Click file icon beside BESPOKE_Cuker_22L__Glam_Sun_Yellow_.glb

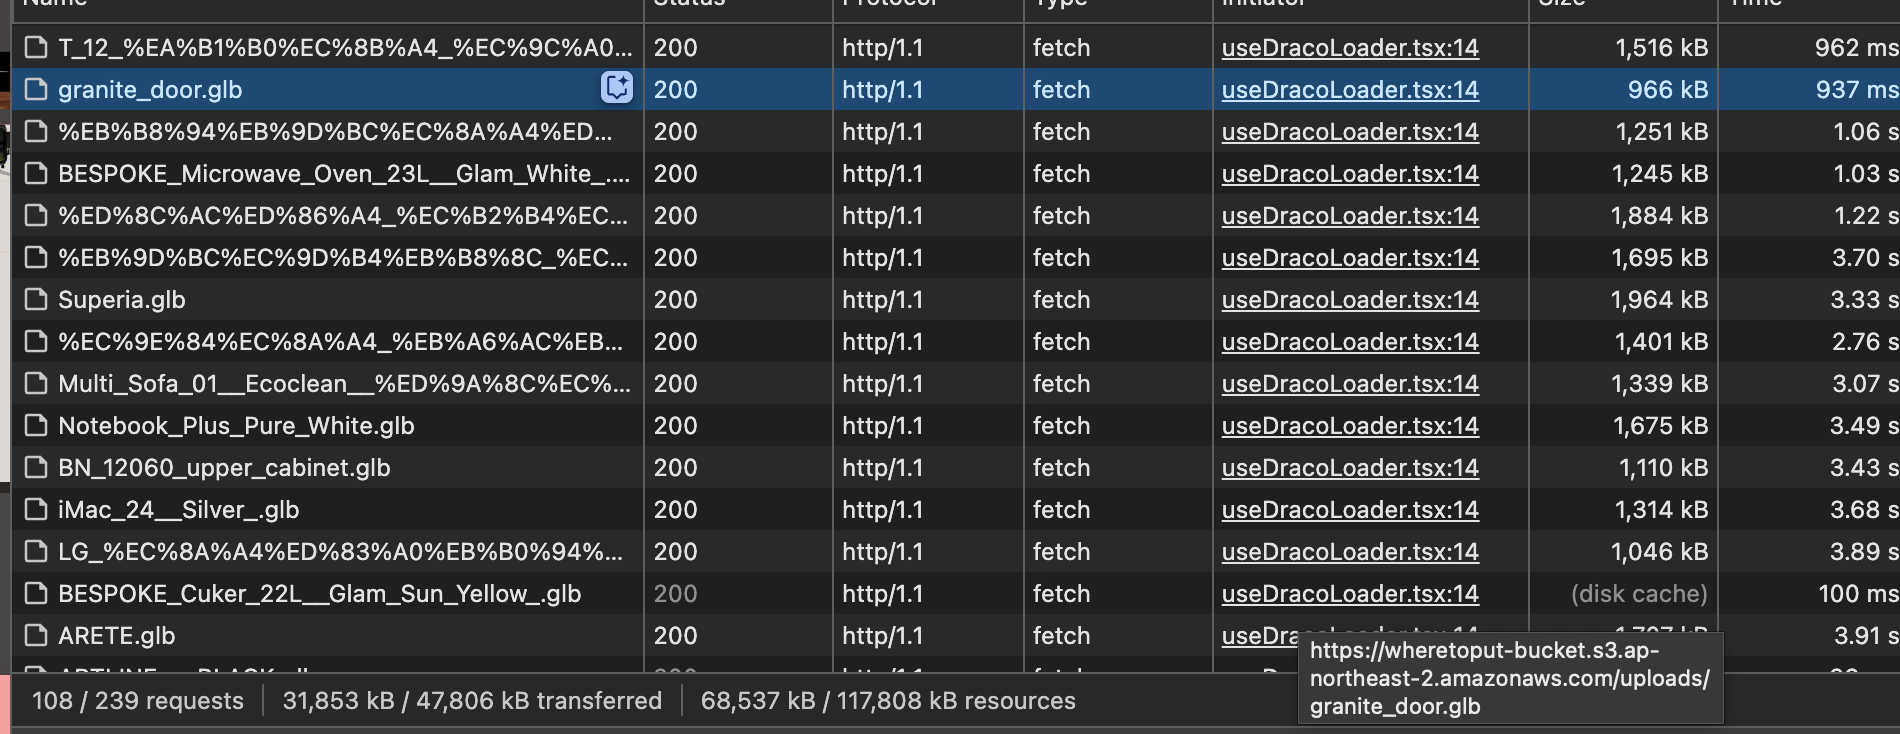(x=36, y=593)
